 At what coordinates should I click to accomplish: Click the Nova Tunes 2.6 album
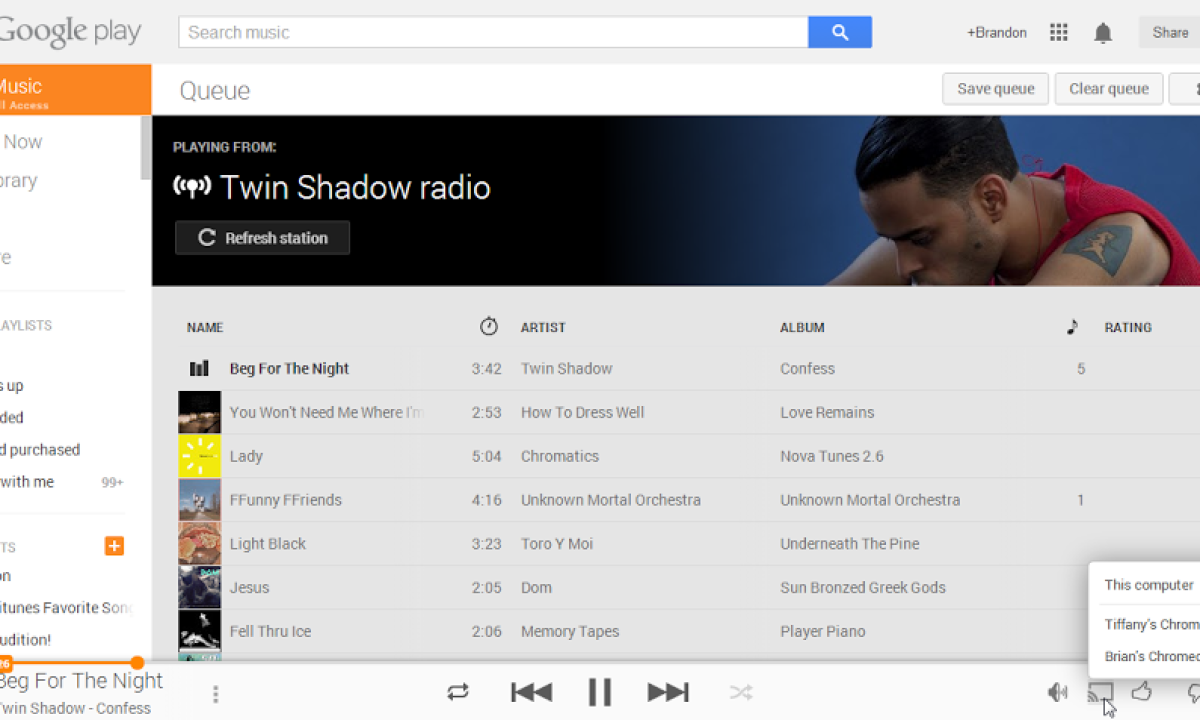(832, 456)
